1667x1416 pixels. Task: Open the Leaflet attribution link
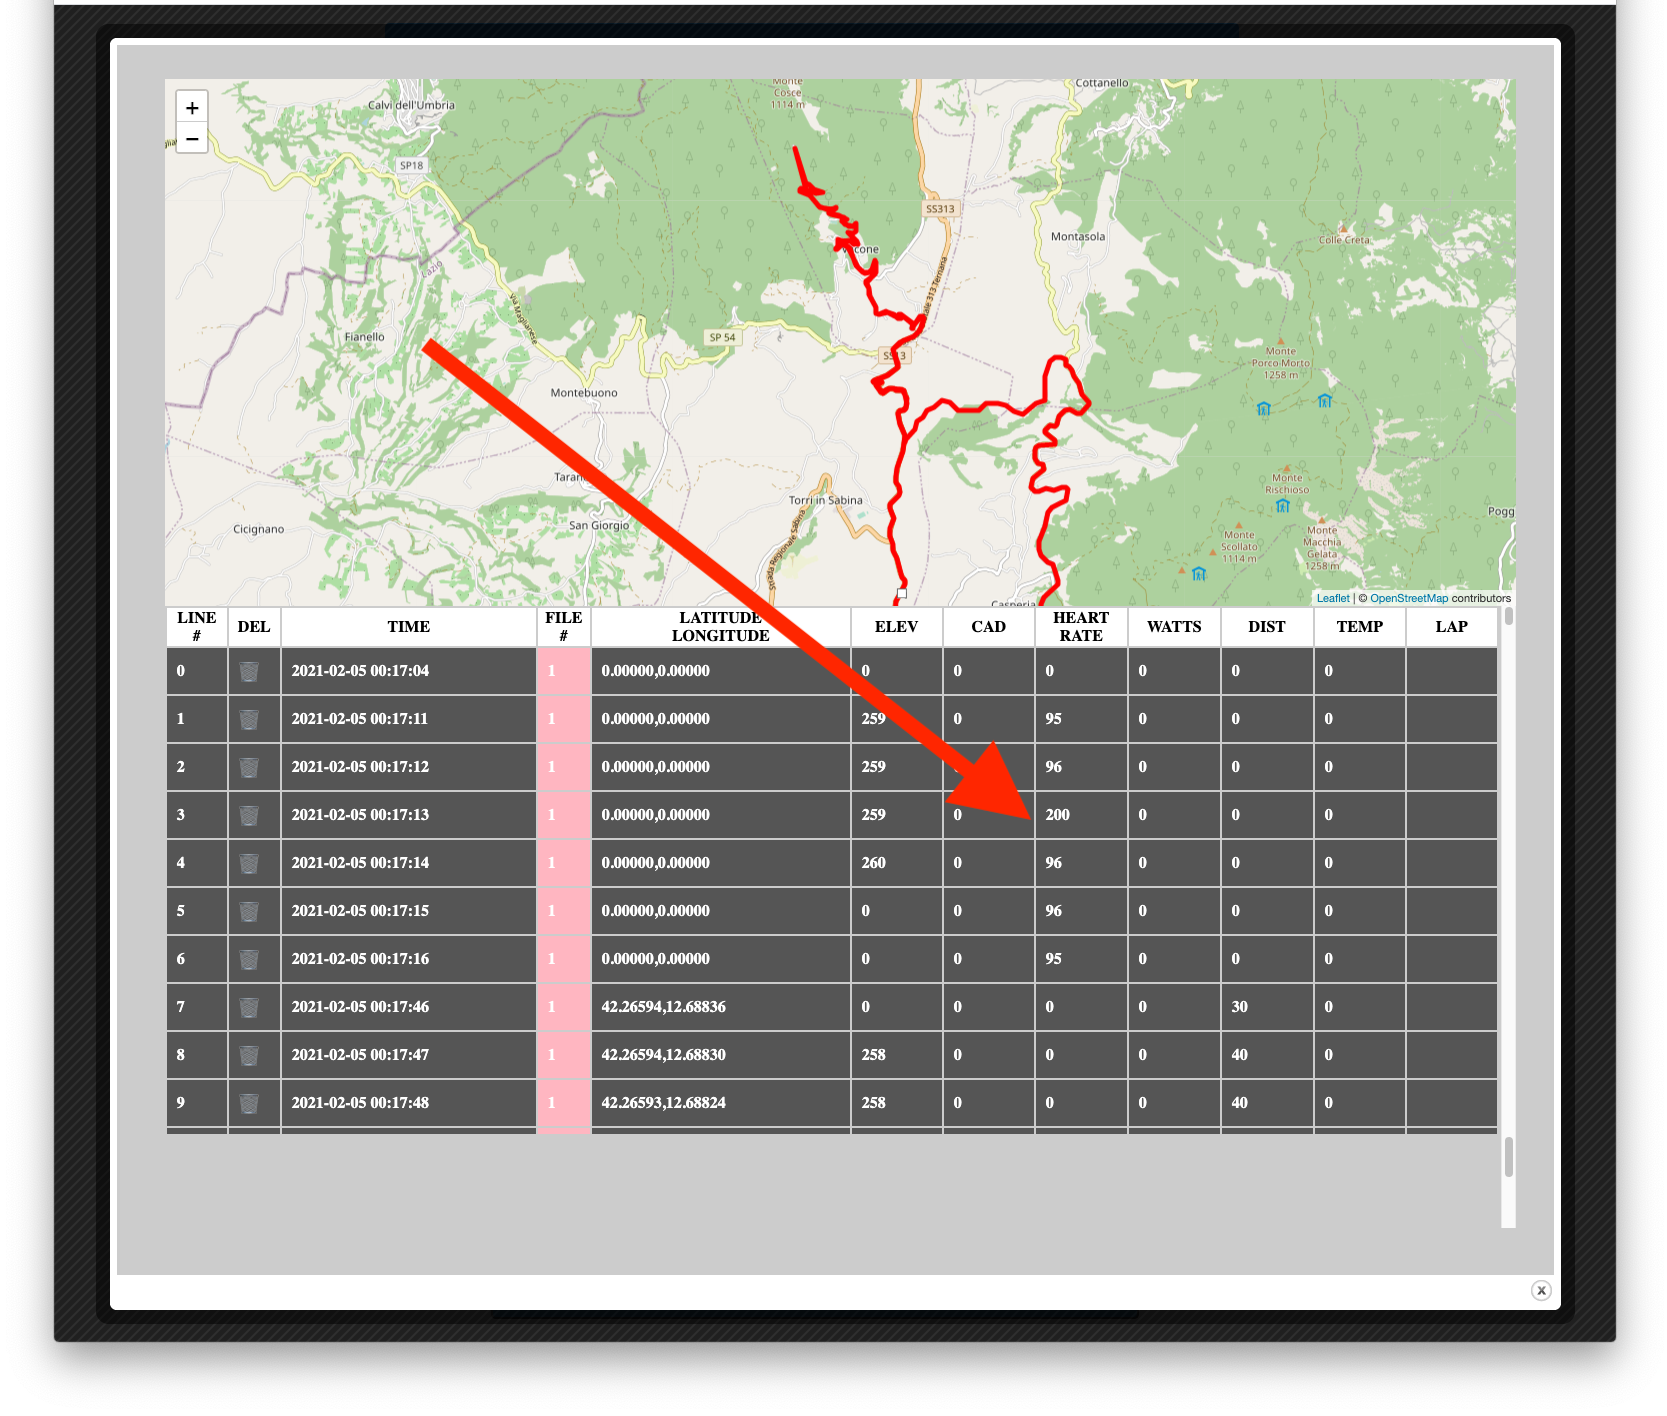coord(1333,598)
